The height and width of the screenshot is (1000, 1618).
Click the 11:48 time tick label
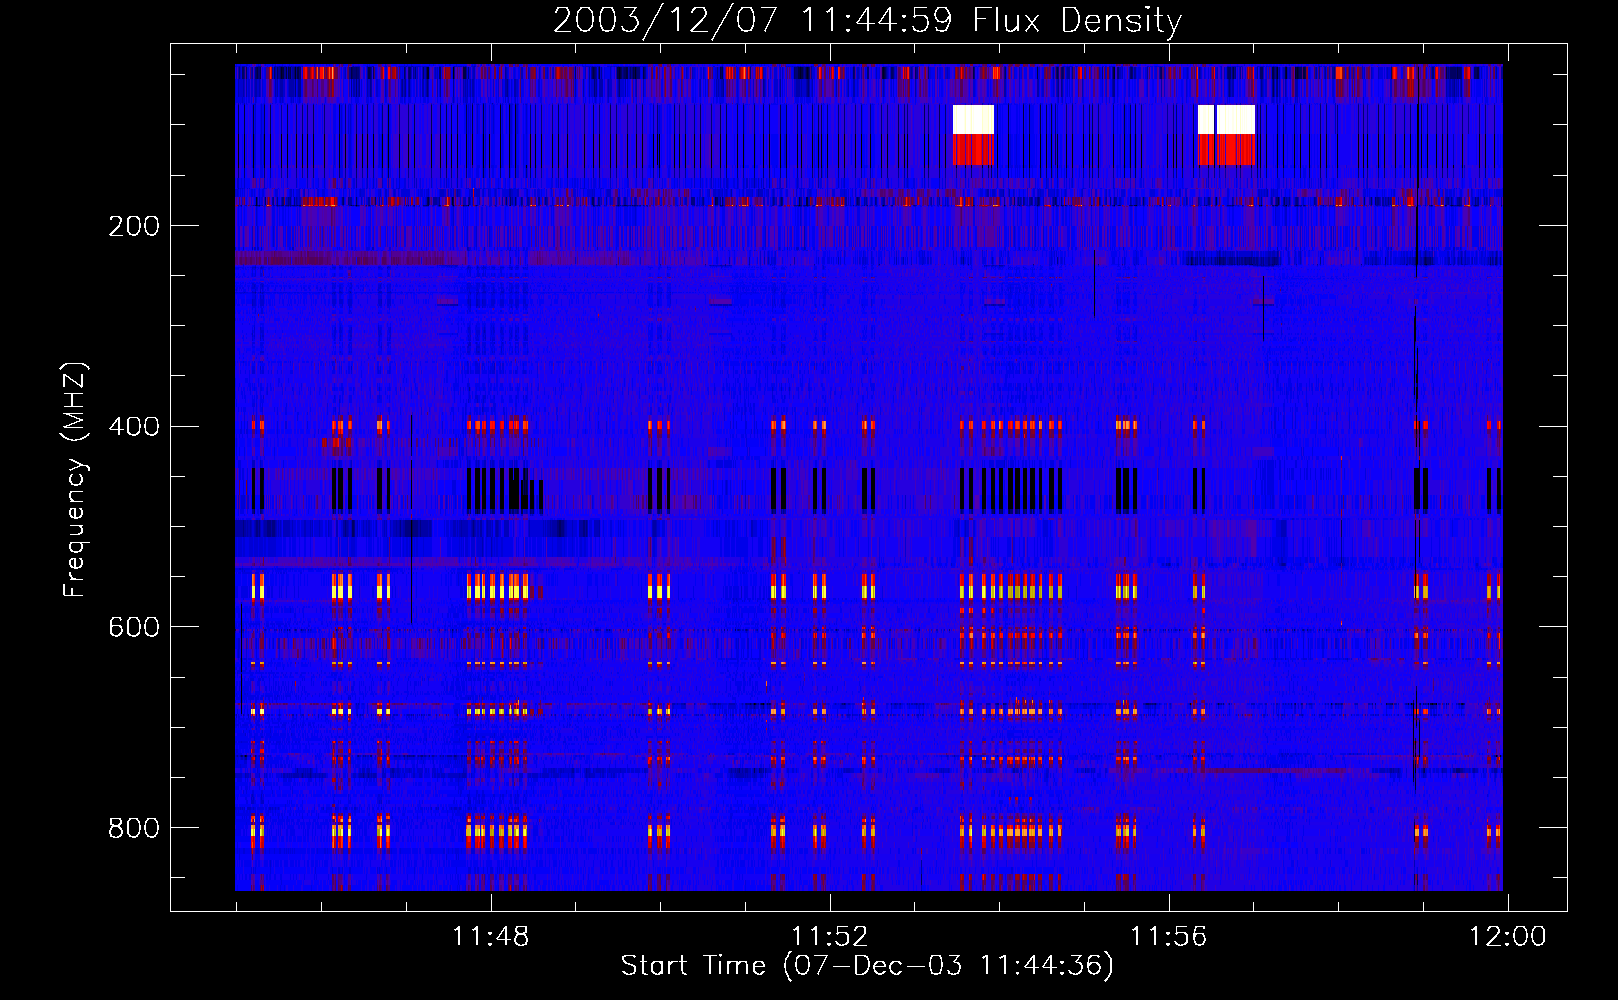click(490, 937)
